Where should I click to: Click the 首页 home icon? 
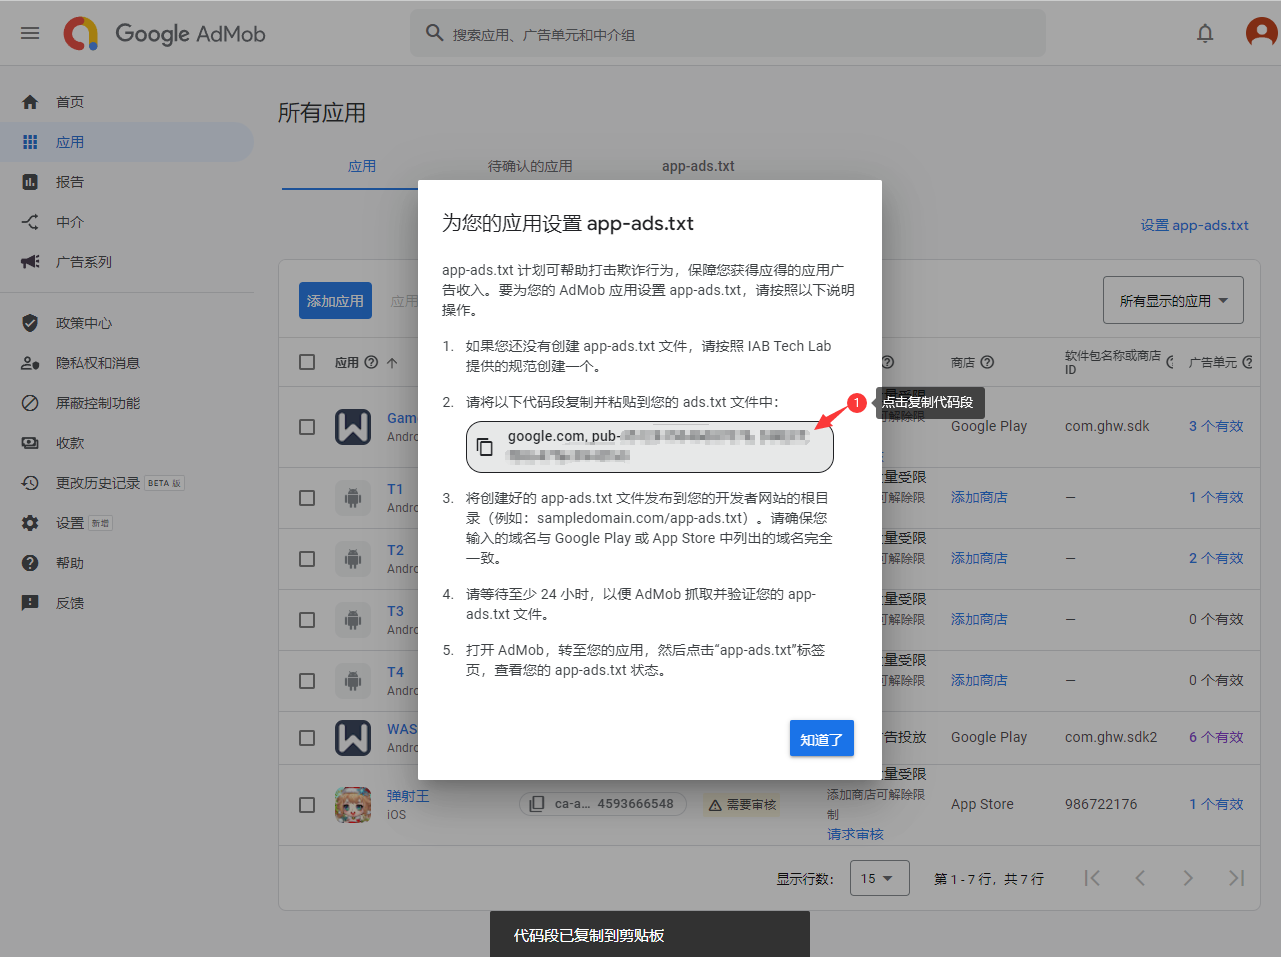30,102
